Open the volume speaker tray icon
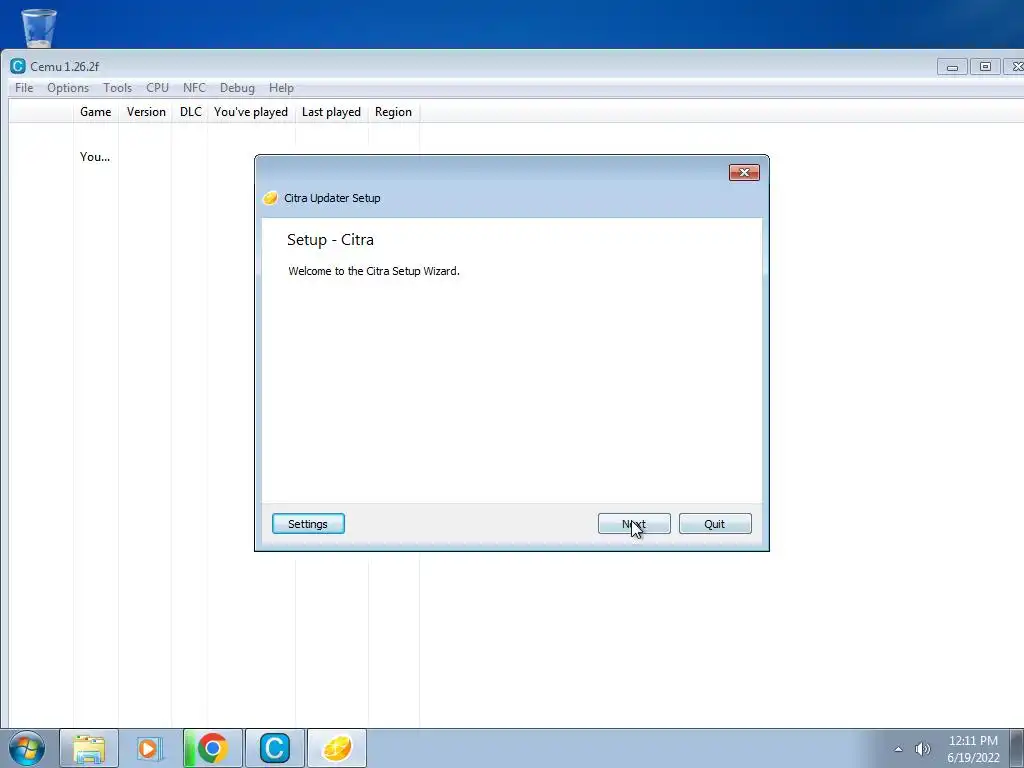Image resolution: width=1024 pixels, height=768 pixels. click(x=922, y=749)
